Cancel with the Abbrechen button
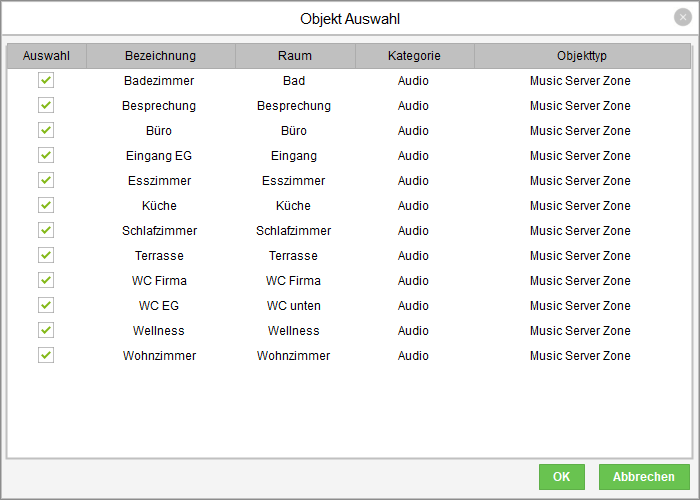700x500 pixels. [644, 477]
